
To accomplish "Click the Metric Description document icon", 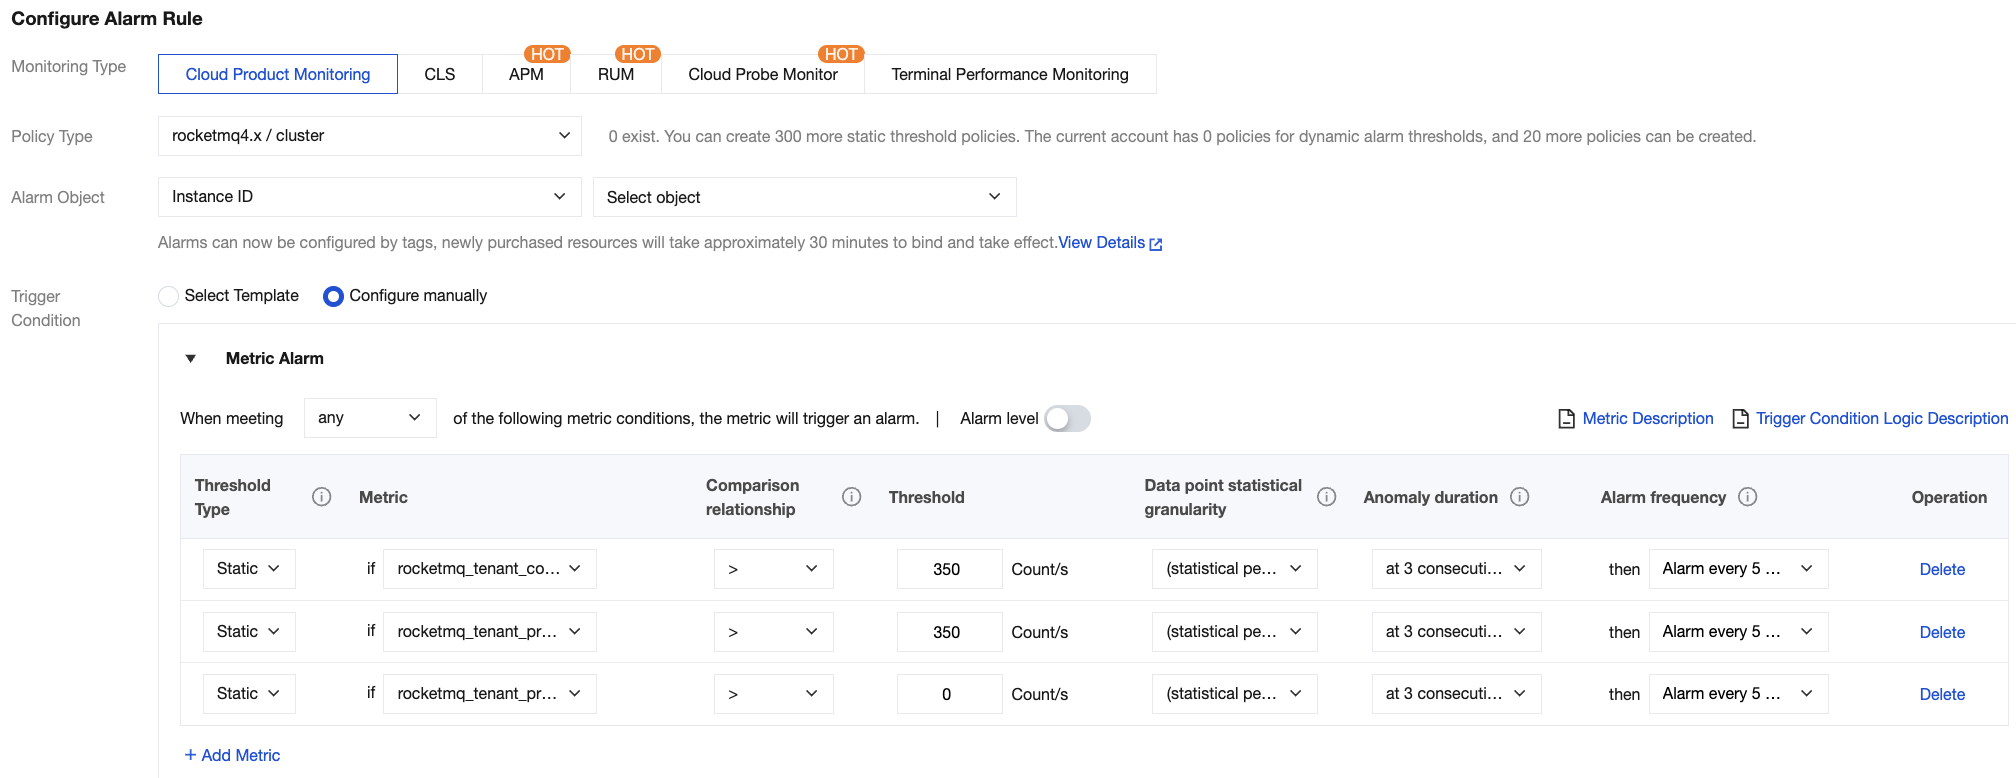I will point(1566,419).
